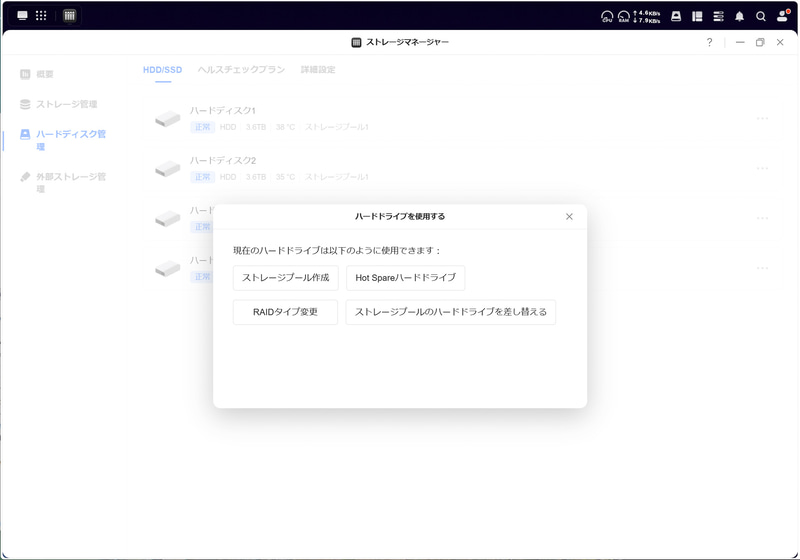The image size is (800, 560).
Task: Open ストレージ管理 in the sidebar
Action: tap(58, 104)
